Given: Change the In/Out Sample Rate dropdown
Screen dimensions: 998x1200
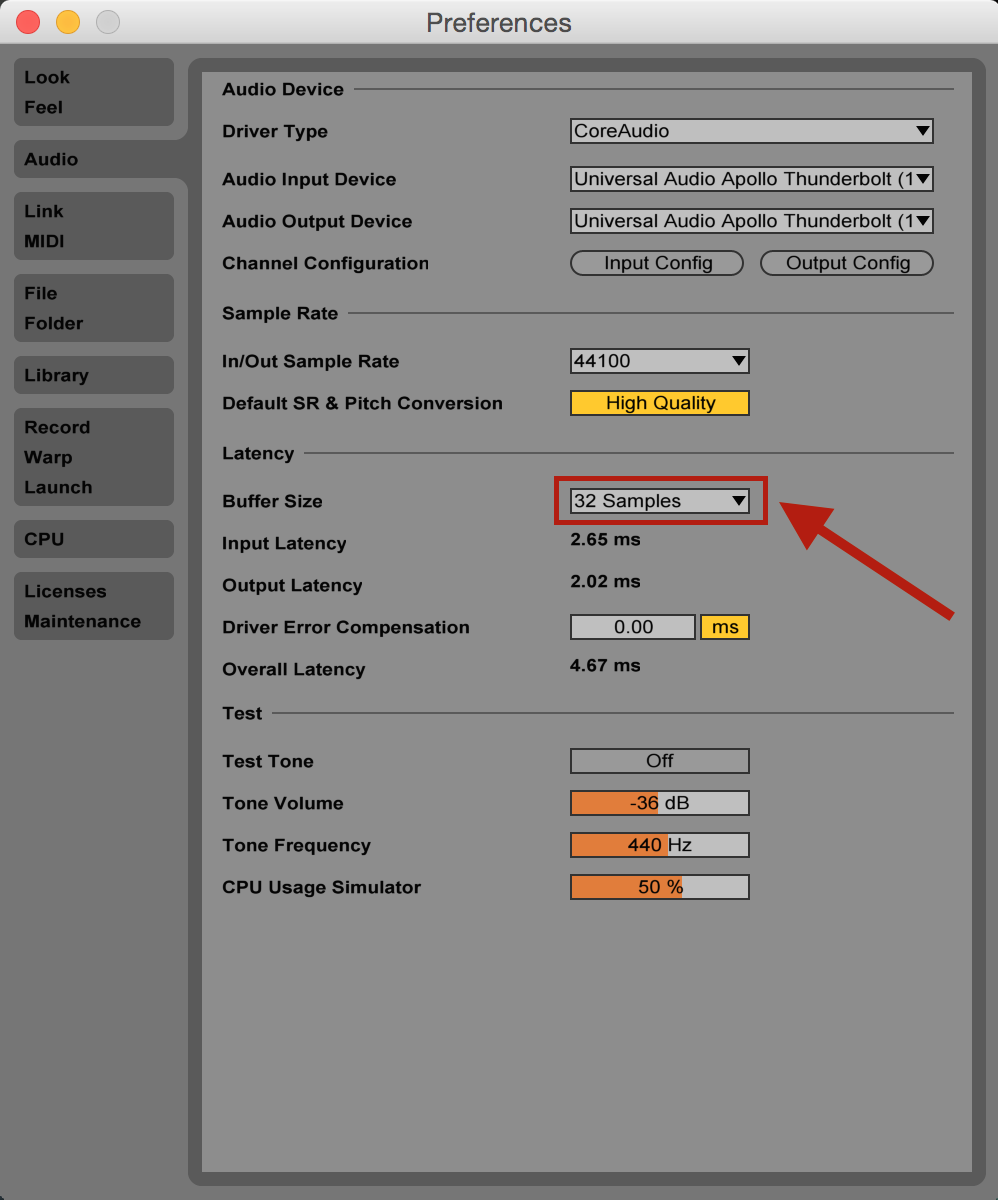Looking at the screenshot, I should (x=659, y=361).
